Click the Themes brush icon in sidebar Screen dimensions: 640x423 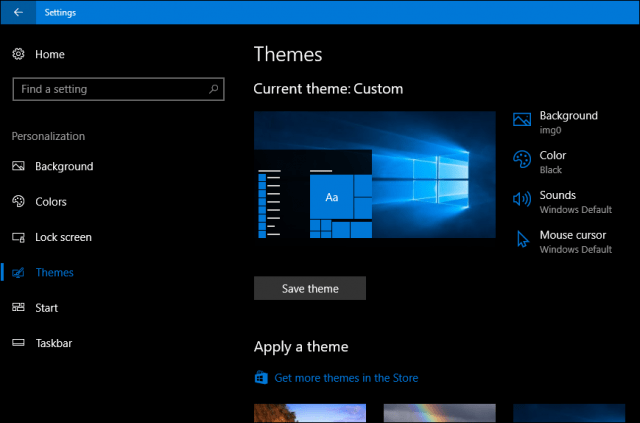pyautogui.click(x=18, y=272)
